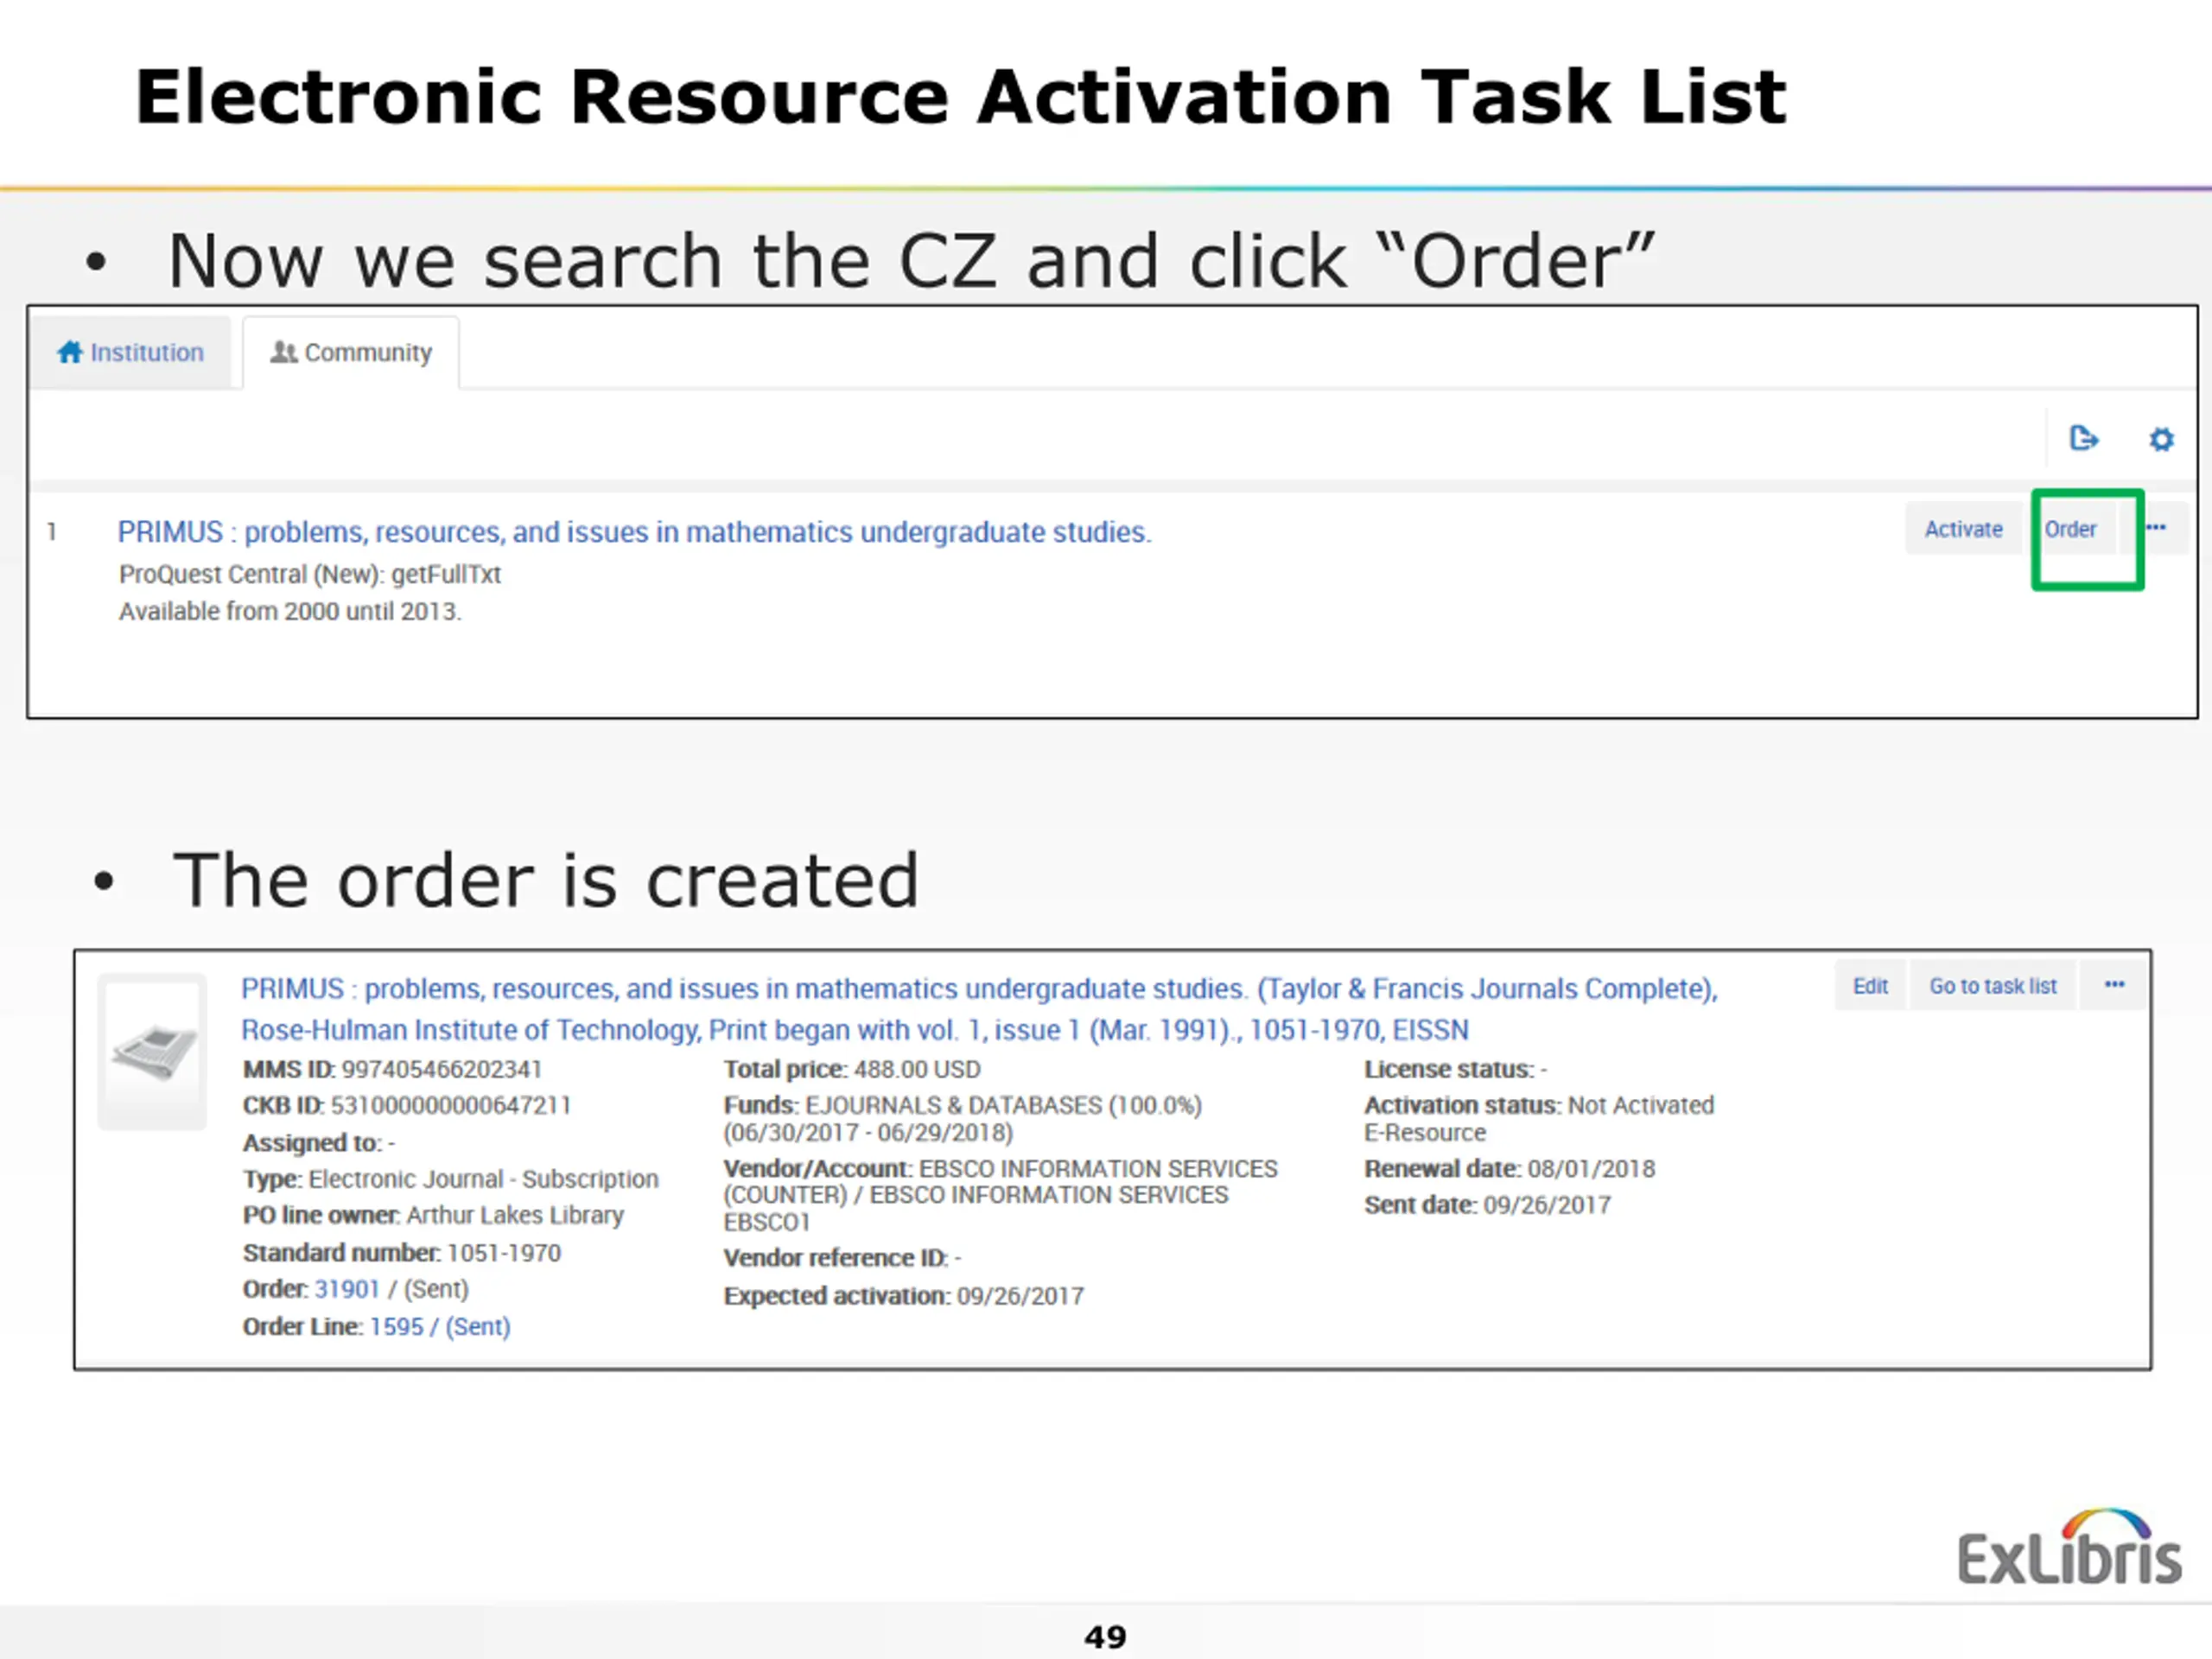The height and width of the screenshot is (1659, 2212).
Task: Click the journal thumbnail image
Action: (152, 1052)
